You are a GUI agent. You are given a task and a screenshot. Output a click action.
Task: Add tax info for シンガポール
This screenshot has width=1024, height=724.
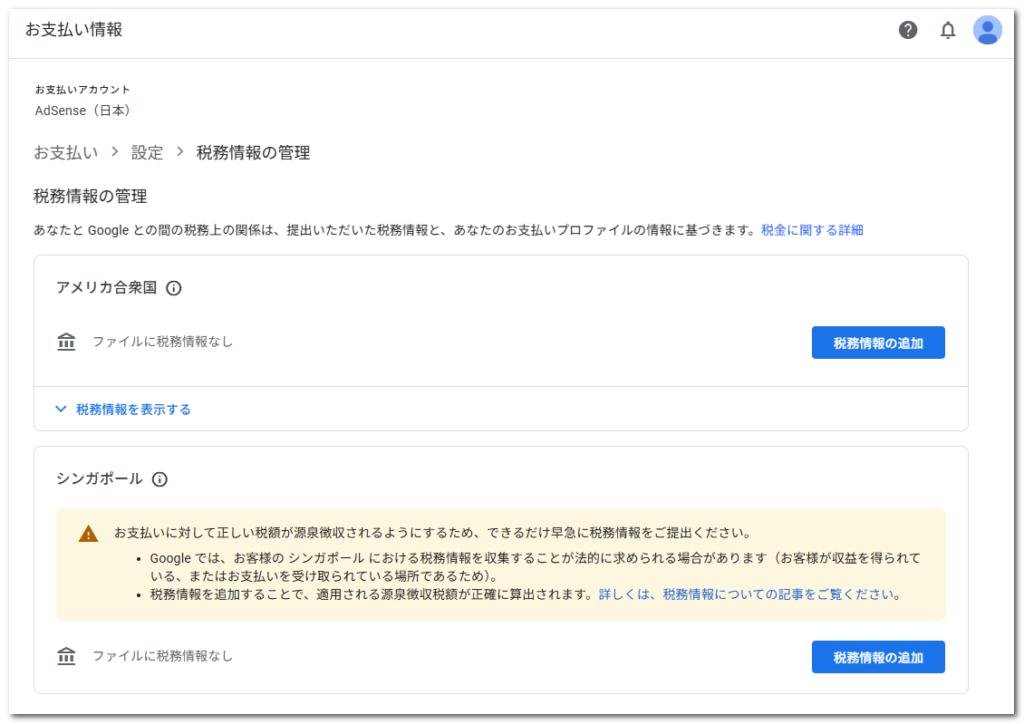(878, 657)
